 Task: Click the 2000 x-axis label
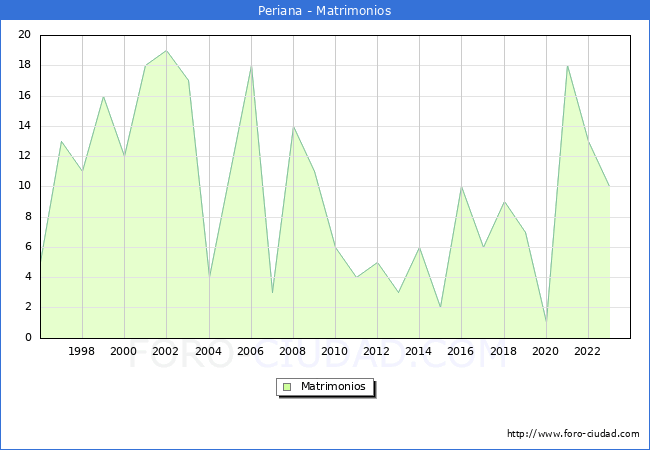pos(124,351)
